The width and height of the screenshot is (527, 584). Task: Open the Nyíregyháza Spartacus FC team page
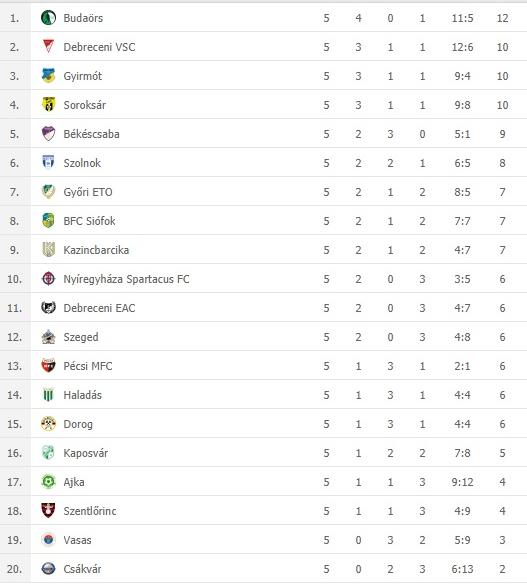pos(126,279)
